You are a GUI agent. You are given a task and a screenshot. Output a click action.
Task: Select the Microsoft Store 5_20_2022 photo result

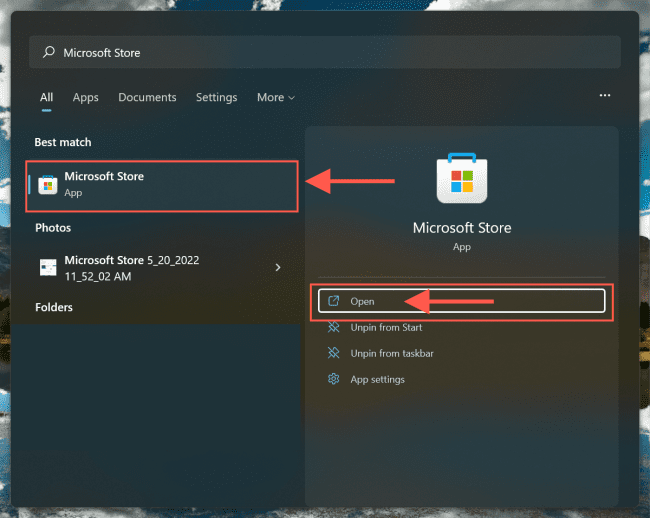150,267
